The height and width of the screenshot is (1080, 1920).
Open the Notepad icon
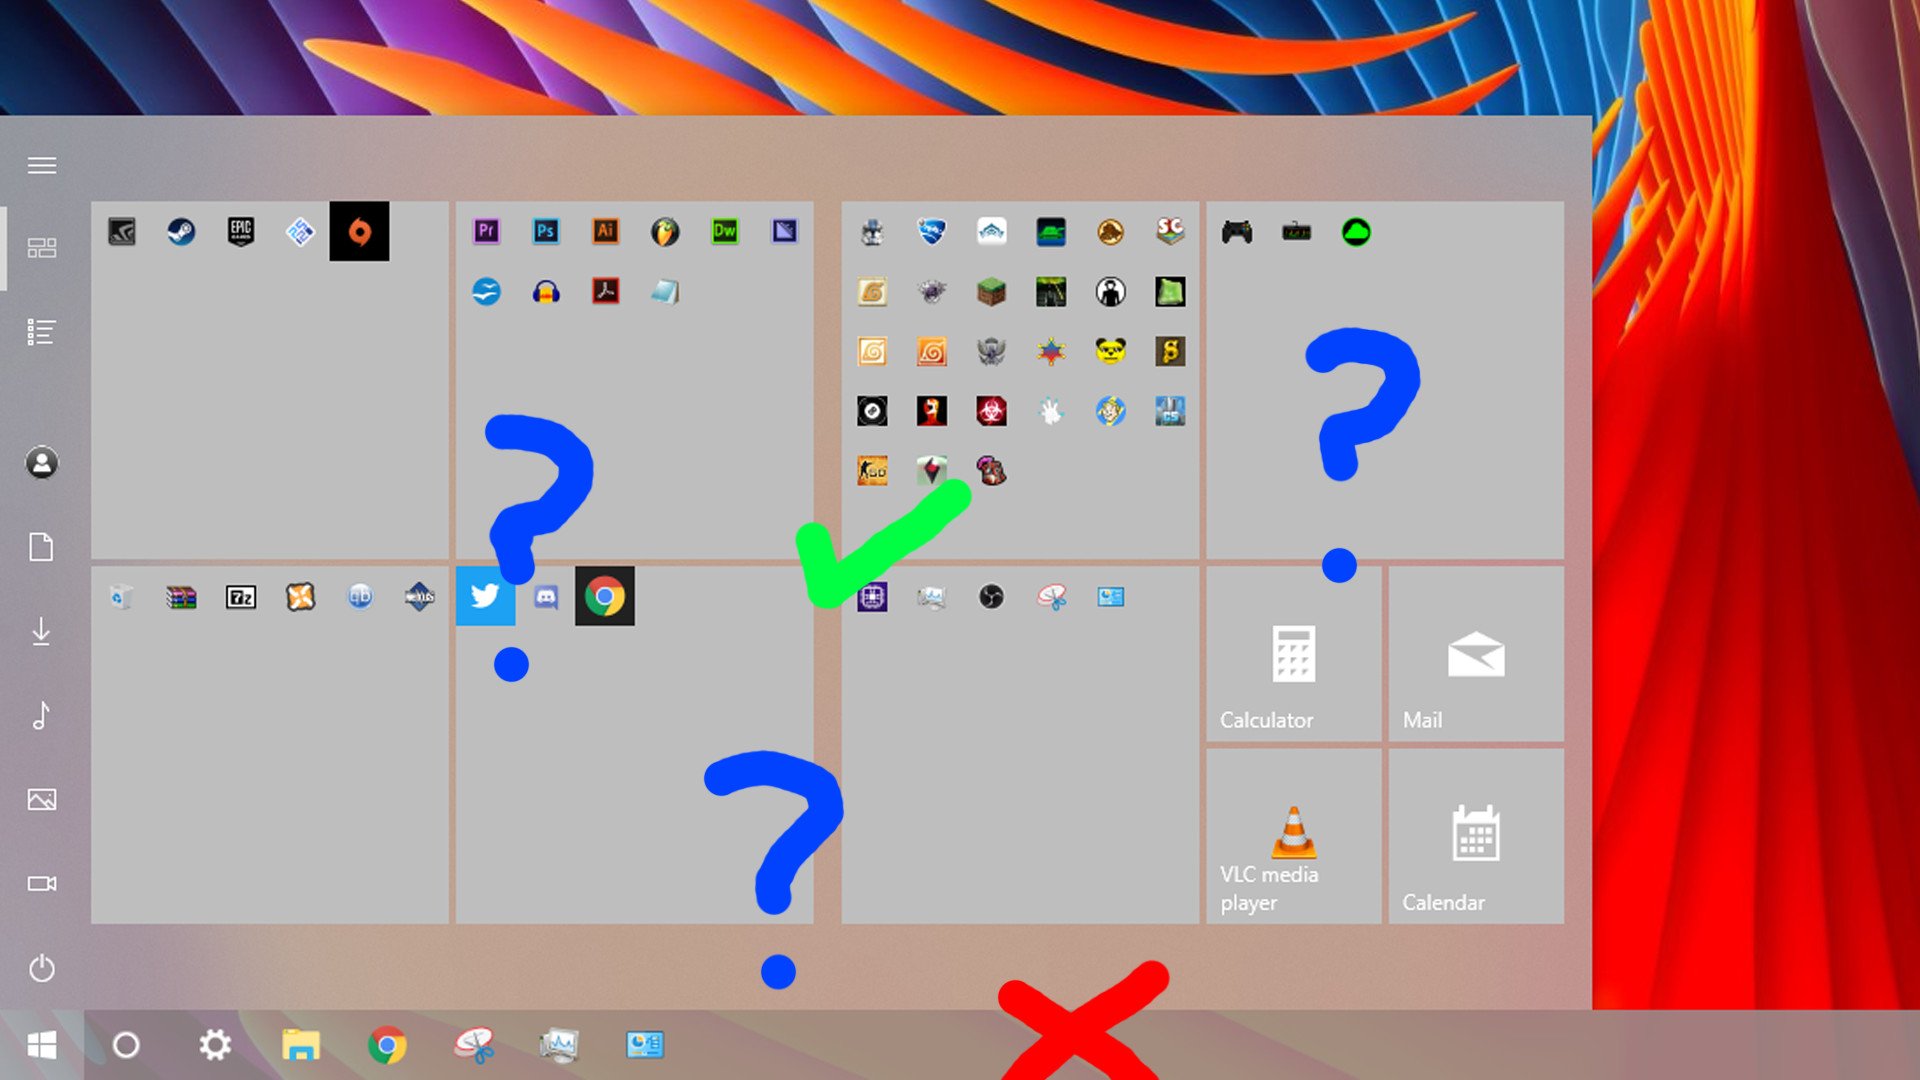tap(665, 292)
